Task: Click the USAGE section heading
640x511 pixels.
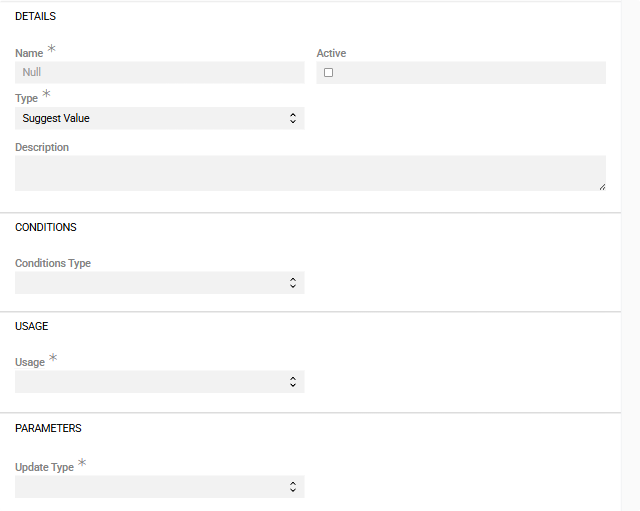Action: point(32,326)
